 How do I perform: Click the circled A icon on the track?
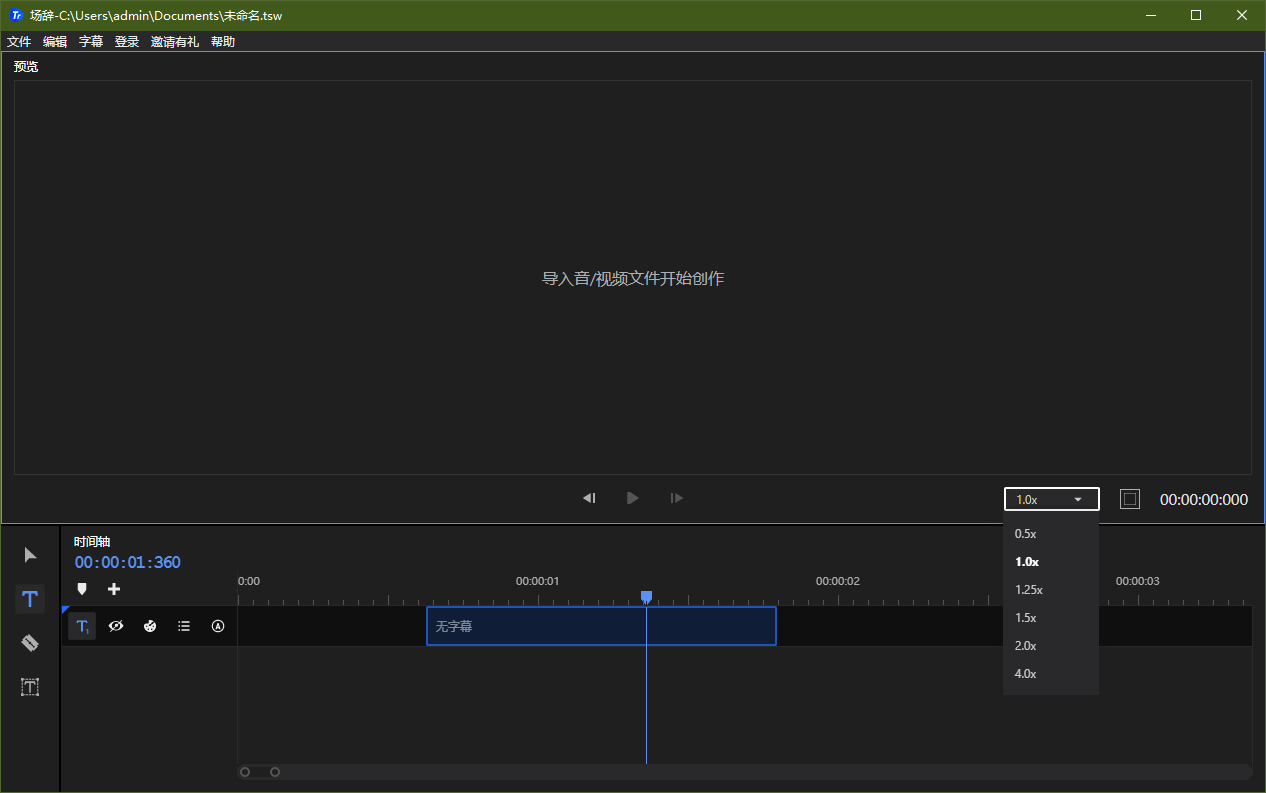(x=217, y=626)
